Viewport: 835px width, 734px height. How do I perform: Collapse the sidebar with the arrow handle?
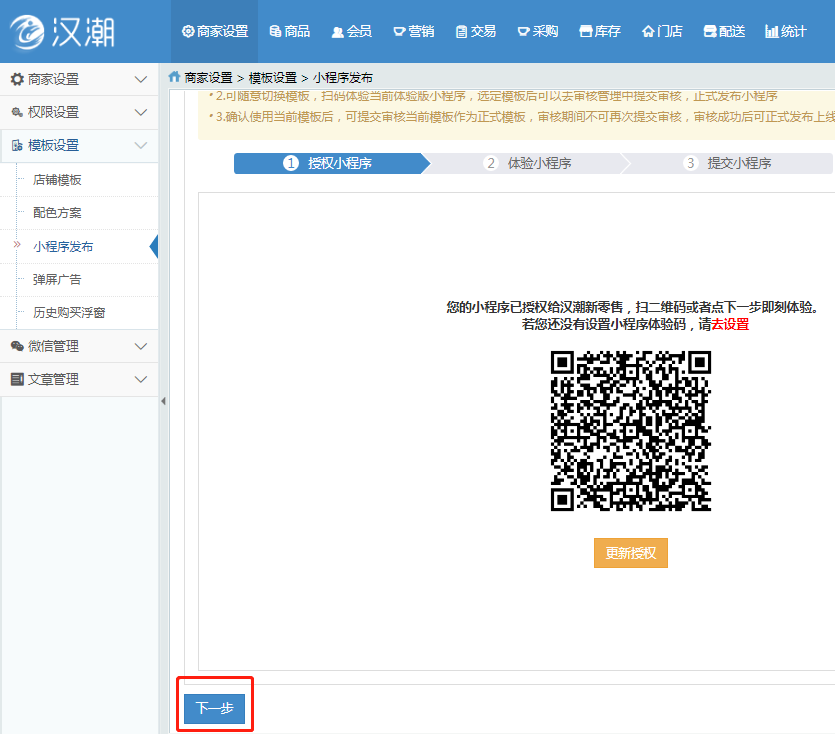(163, 401)
